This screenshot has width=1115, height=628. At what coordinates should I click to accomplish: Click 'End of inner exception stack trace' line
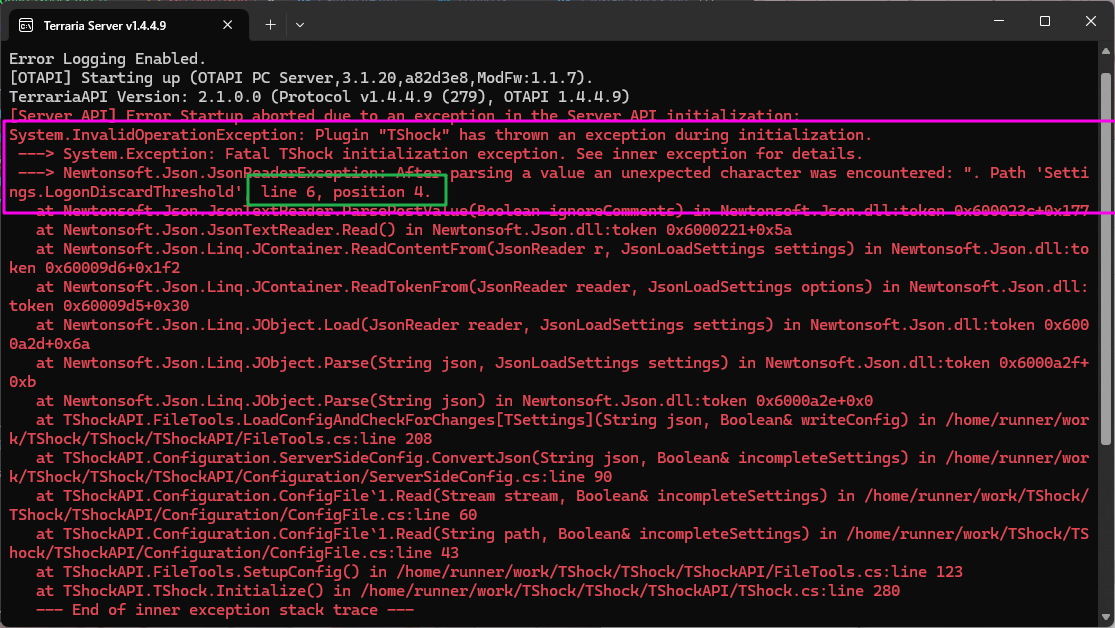[x=225, y=610]
